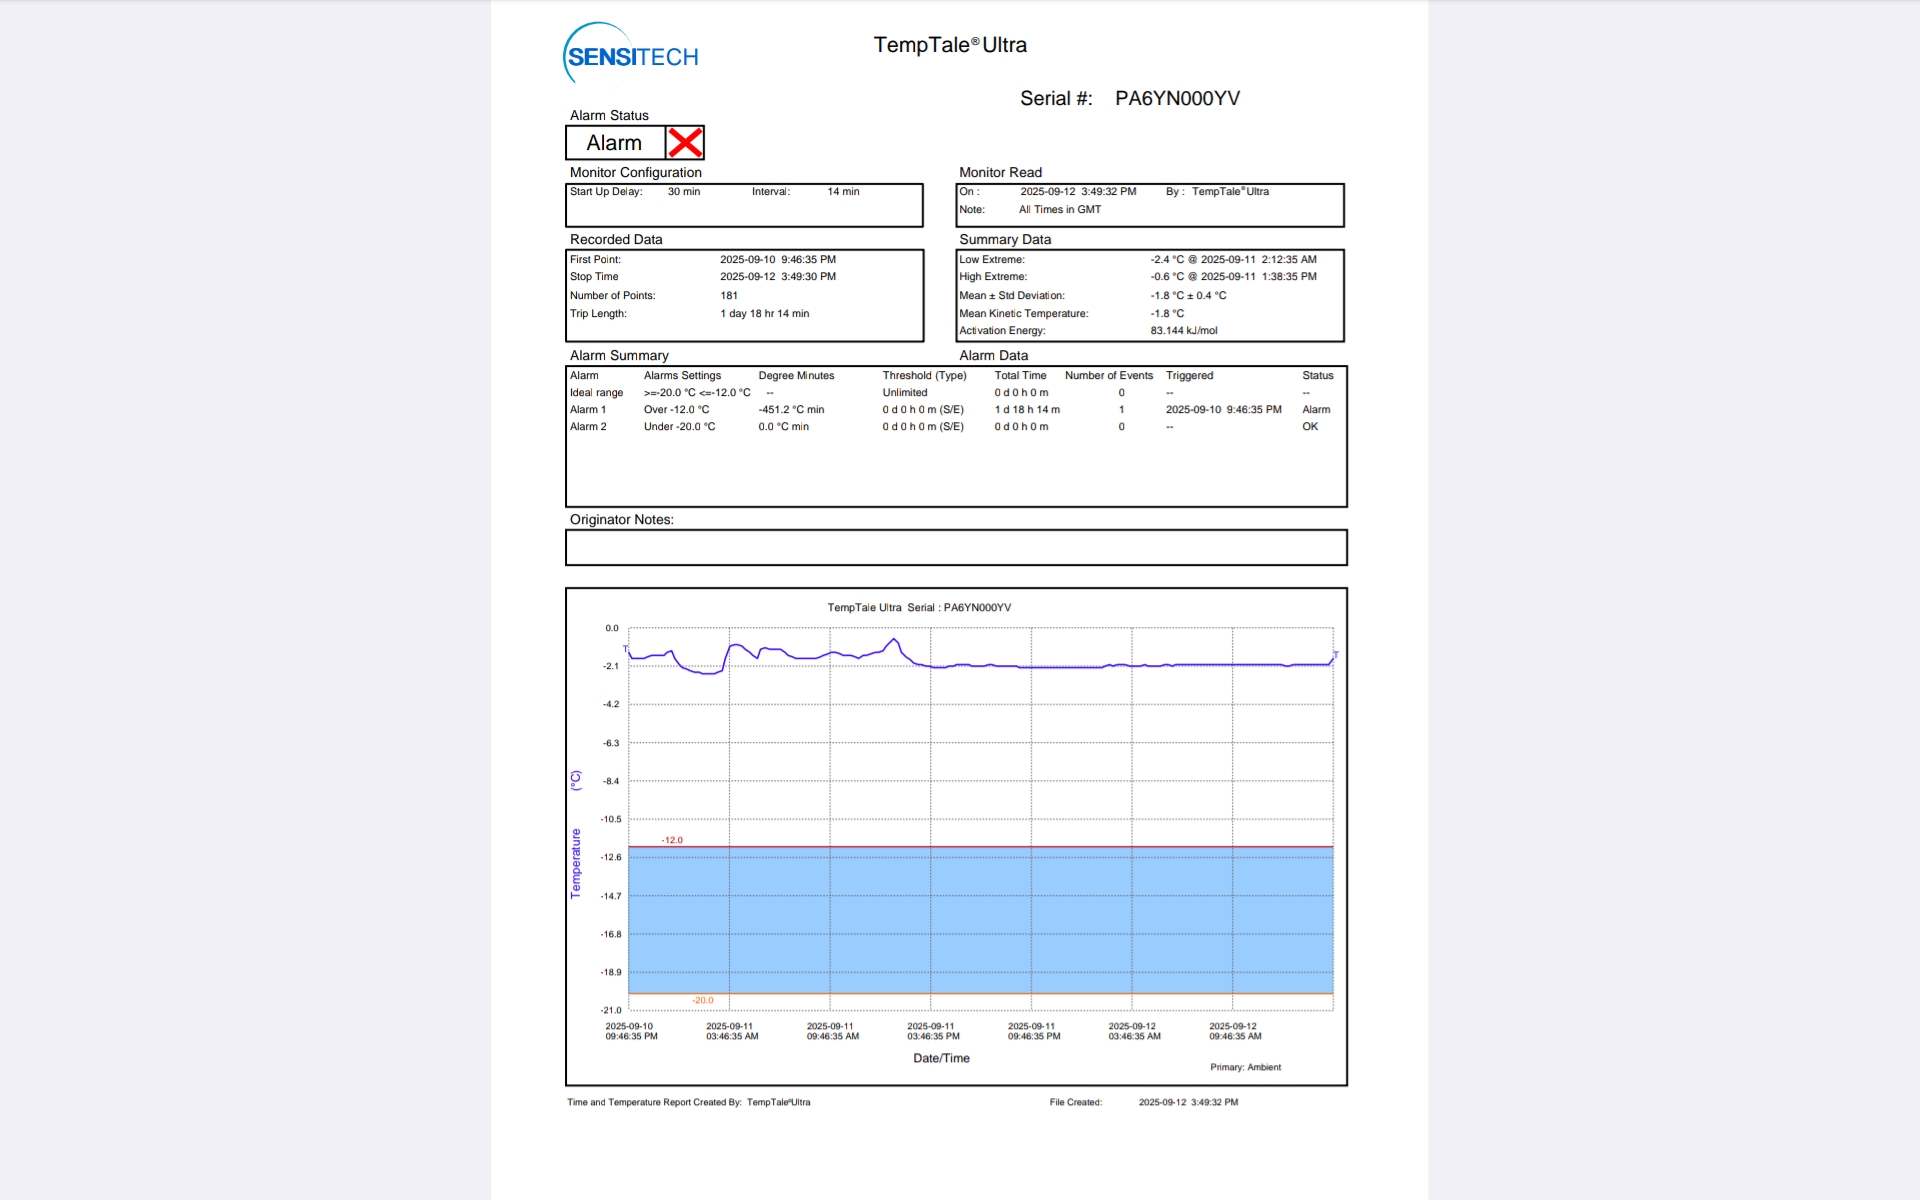Click the Alarm 1 row in Alarm Summary
Viewport: 1920px width, 1200px height.
[x=588, y=410]
